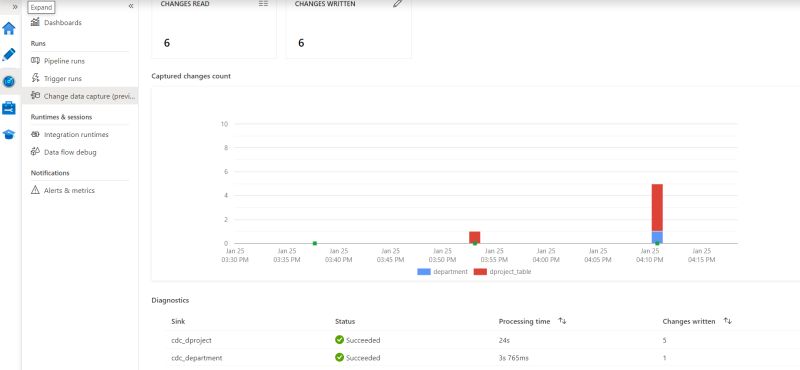Click the blue department bar segment
800x370 pixels.
click(x=657, y=237)
